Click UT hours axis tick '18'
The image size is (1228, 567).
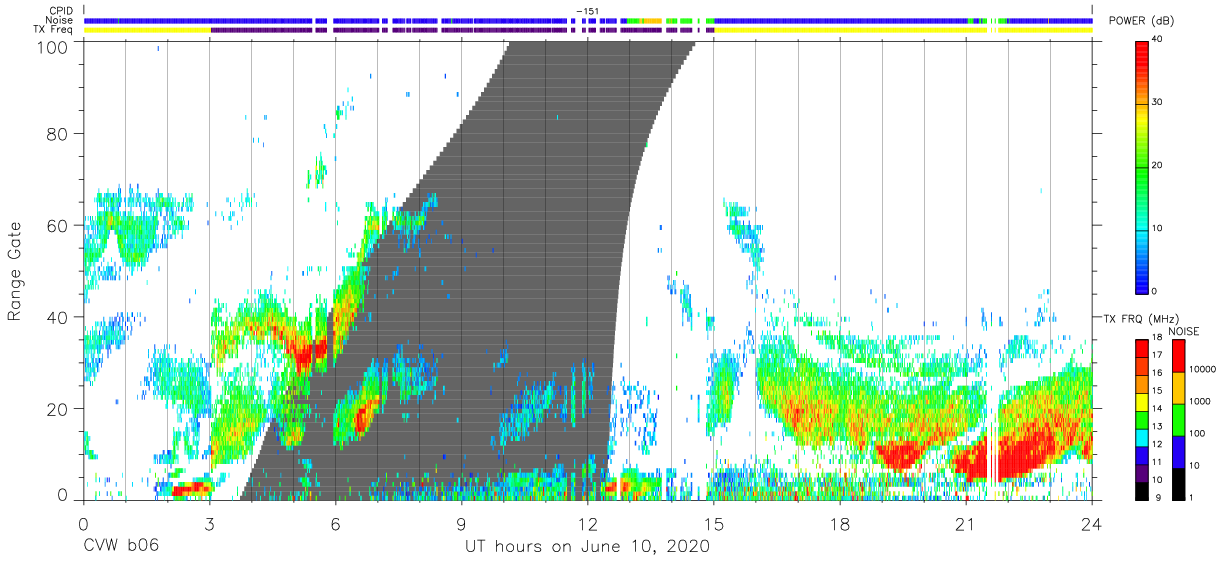tap(840, 523)
